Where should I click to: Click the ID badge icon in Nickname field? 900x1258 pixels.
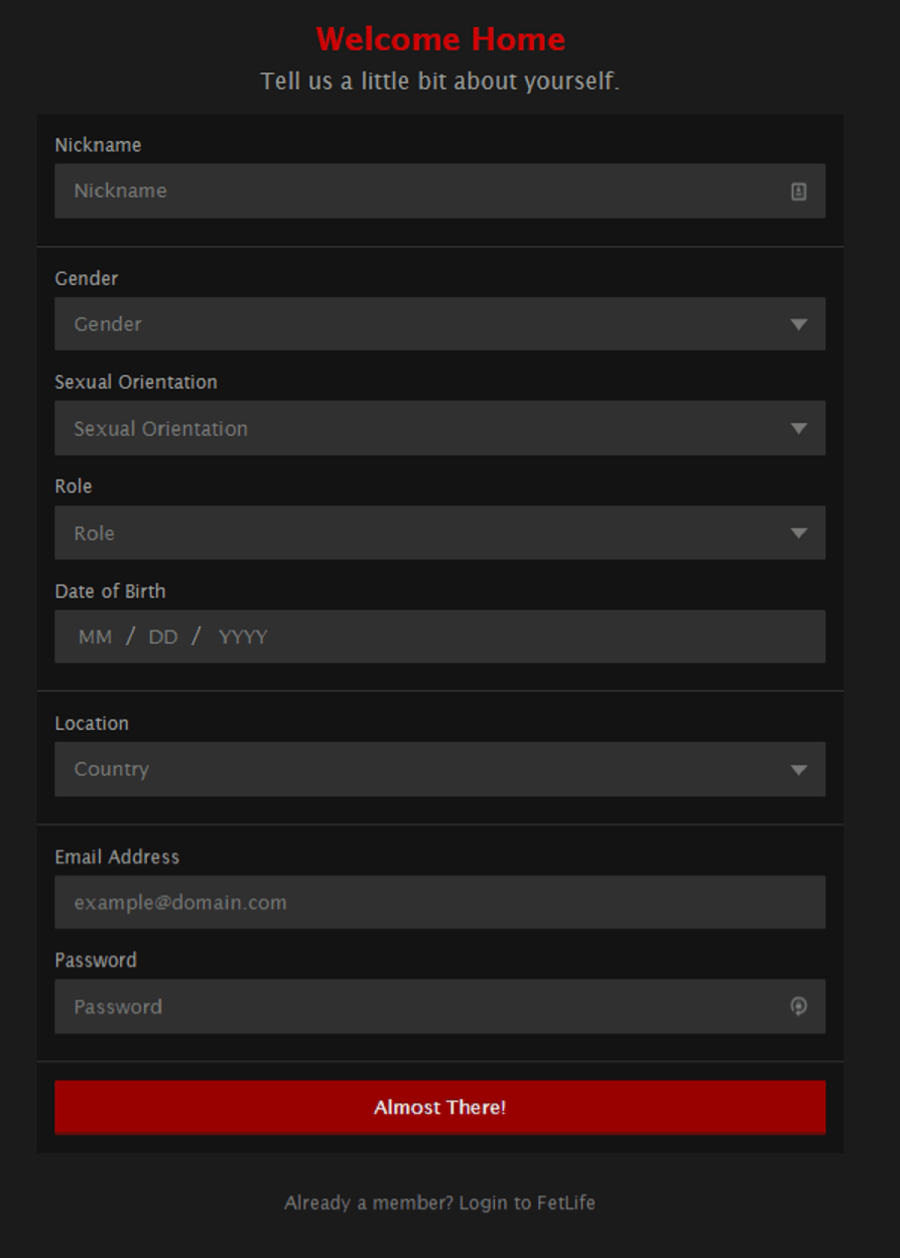798,191
